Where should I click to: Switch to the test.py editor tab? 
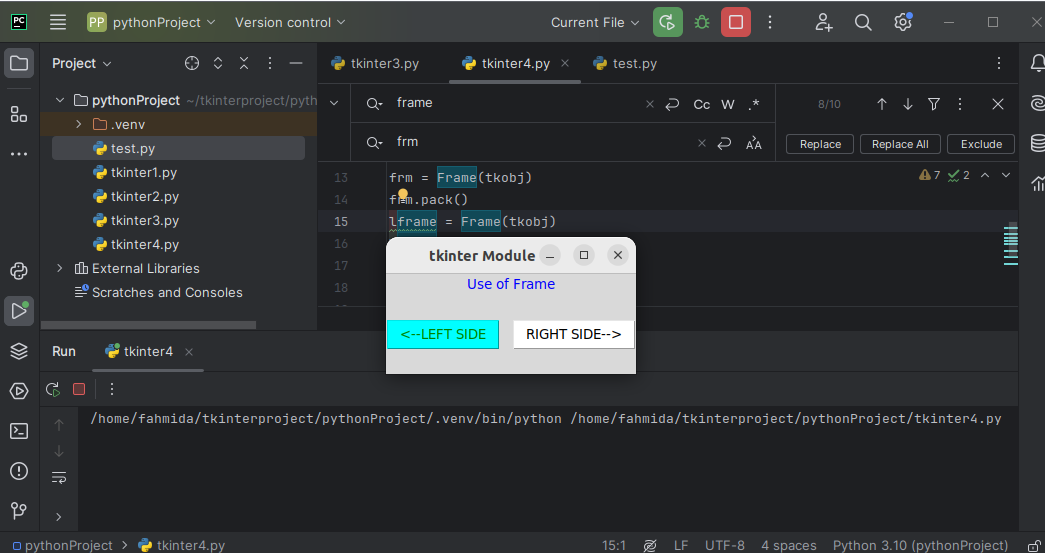pos(625,63)
